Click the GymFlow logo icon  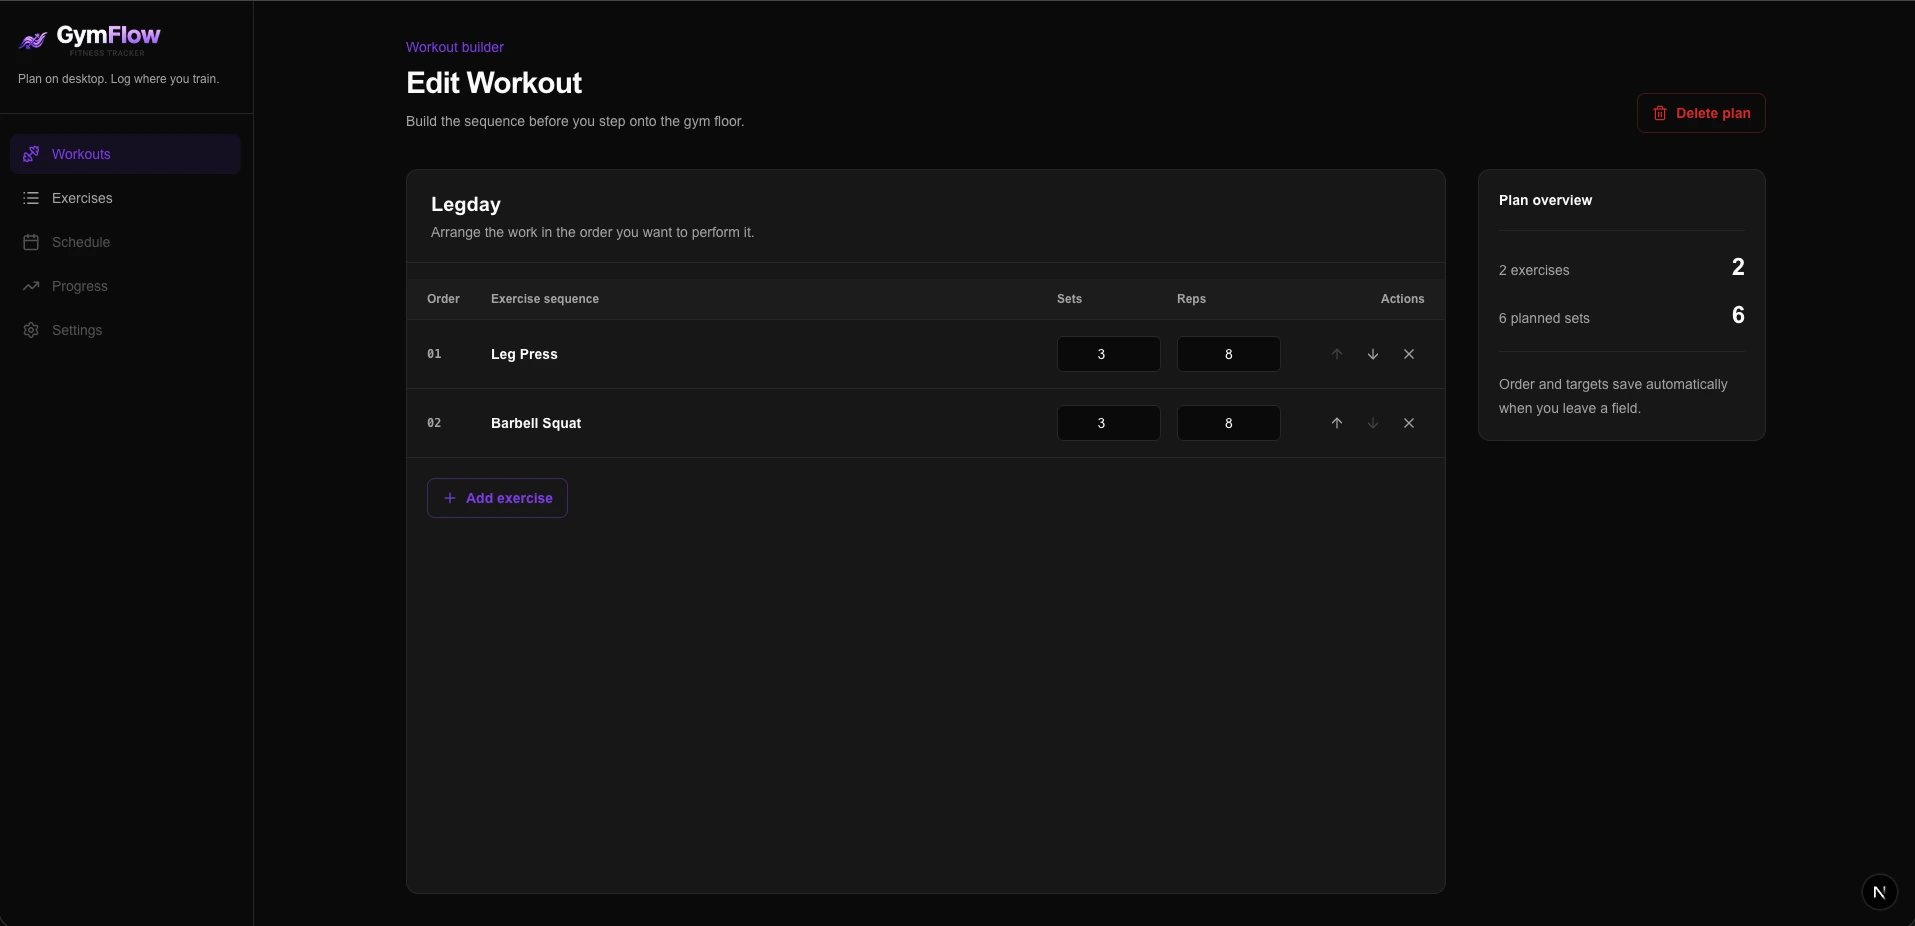33,40
